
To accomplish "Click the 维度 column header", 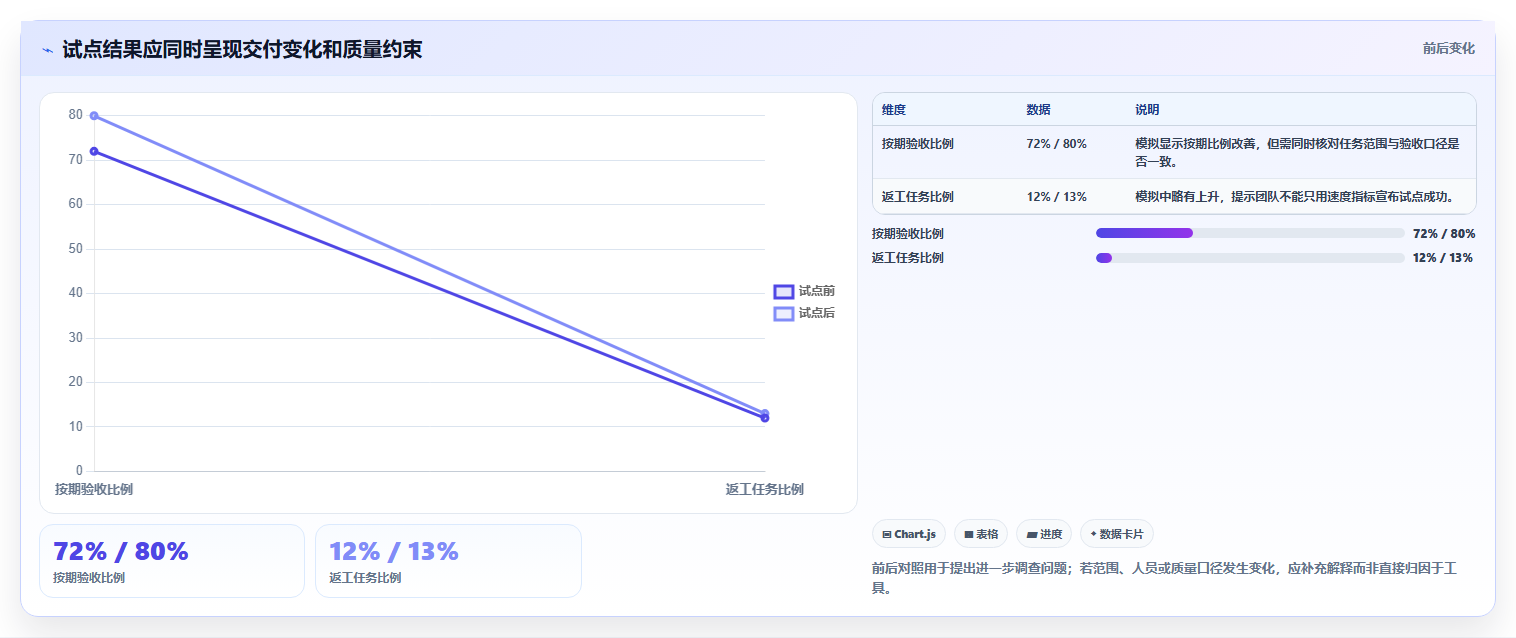I will click(x=894, y=110).
